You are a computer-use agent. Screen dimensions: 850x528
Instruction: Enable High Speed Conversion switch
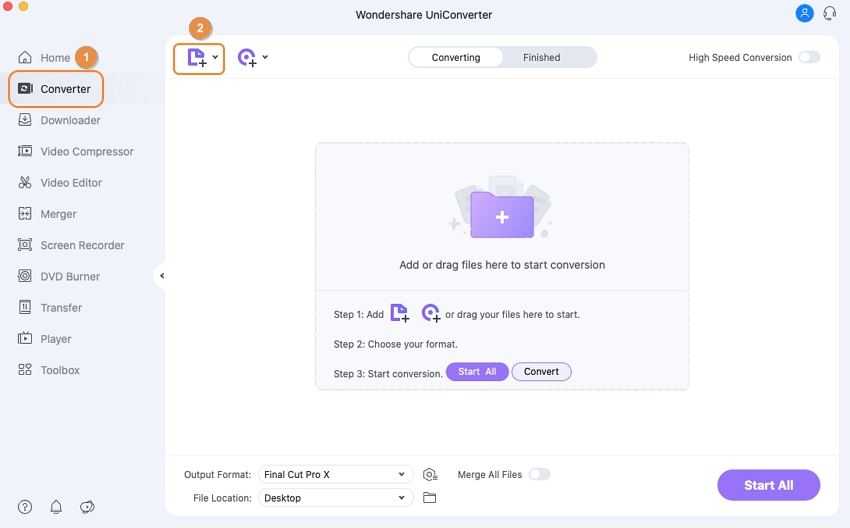[x=808, y=58]
